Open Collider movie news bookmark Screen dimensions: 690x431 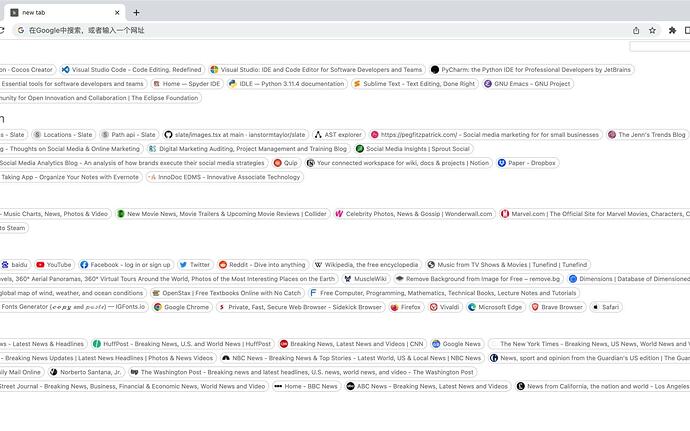tap(222, 214)
